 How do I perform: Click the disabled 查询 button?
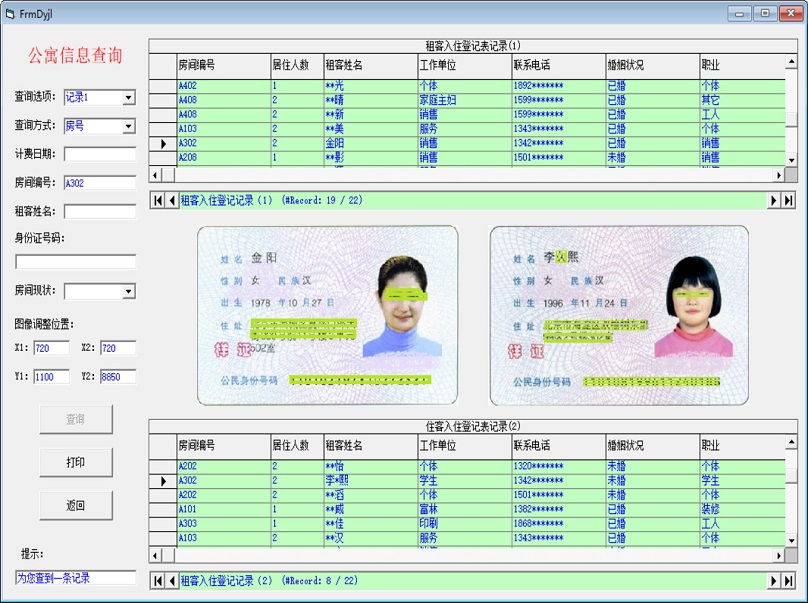point(76,419)
